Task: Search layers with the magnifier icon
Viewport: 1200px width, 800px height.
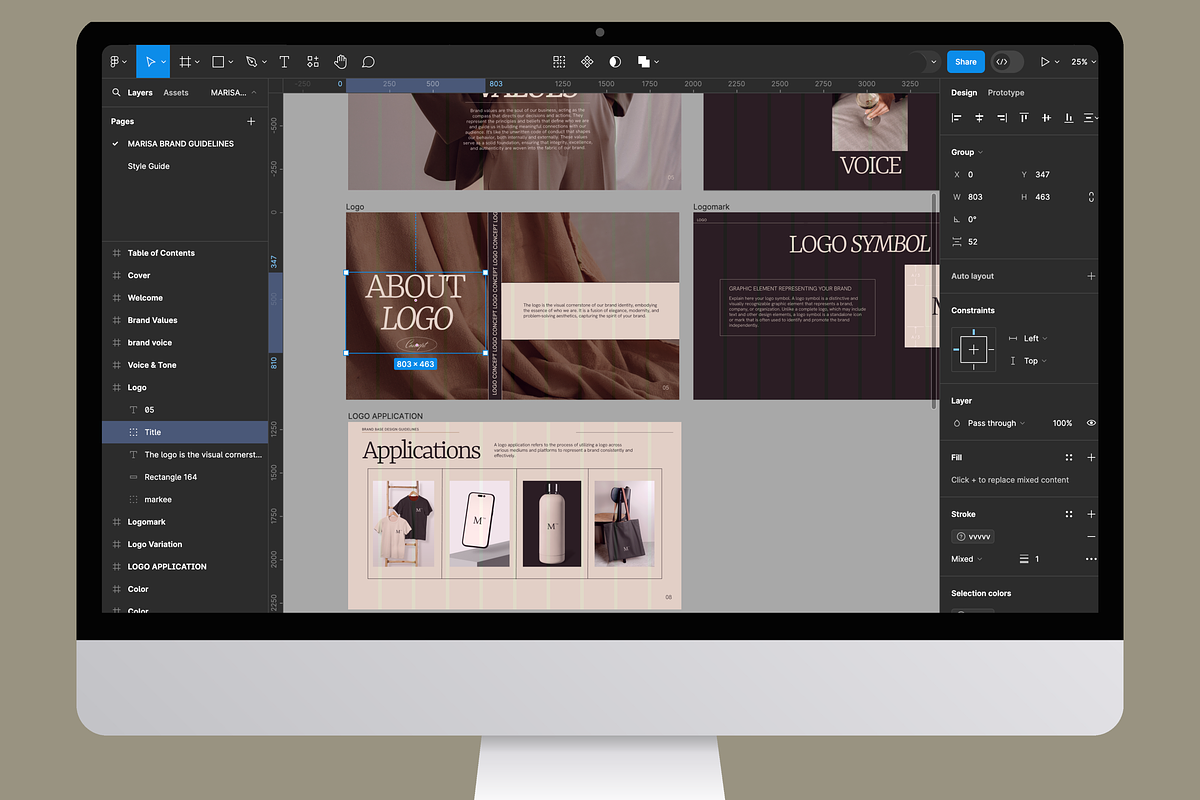Action: pyautogui.click(x=116, y=93)
